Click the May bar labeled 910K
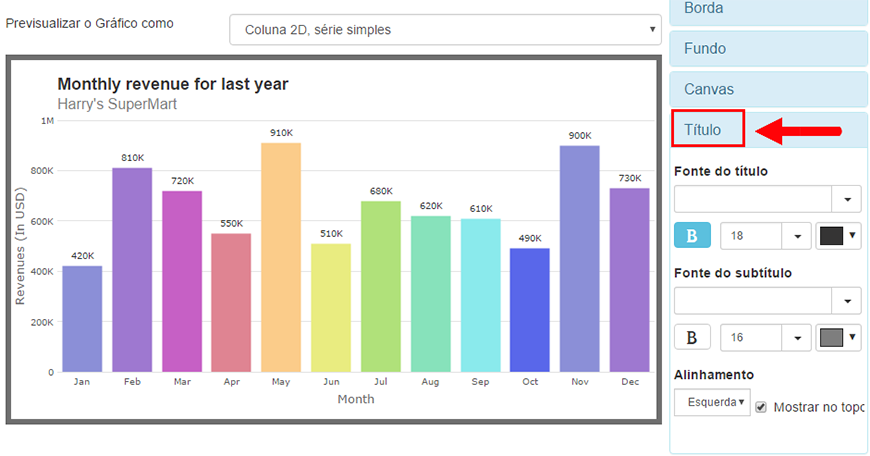This screenshot has height=456, width=870. click(281, 257)
